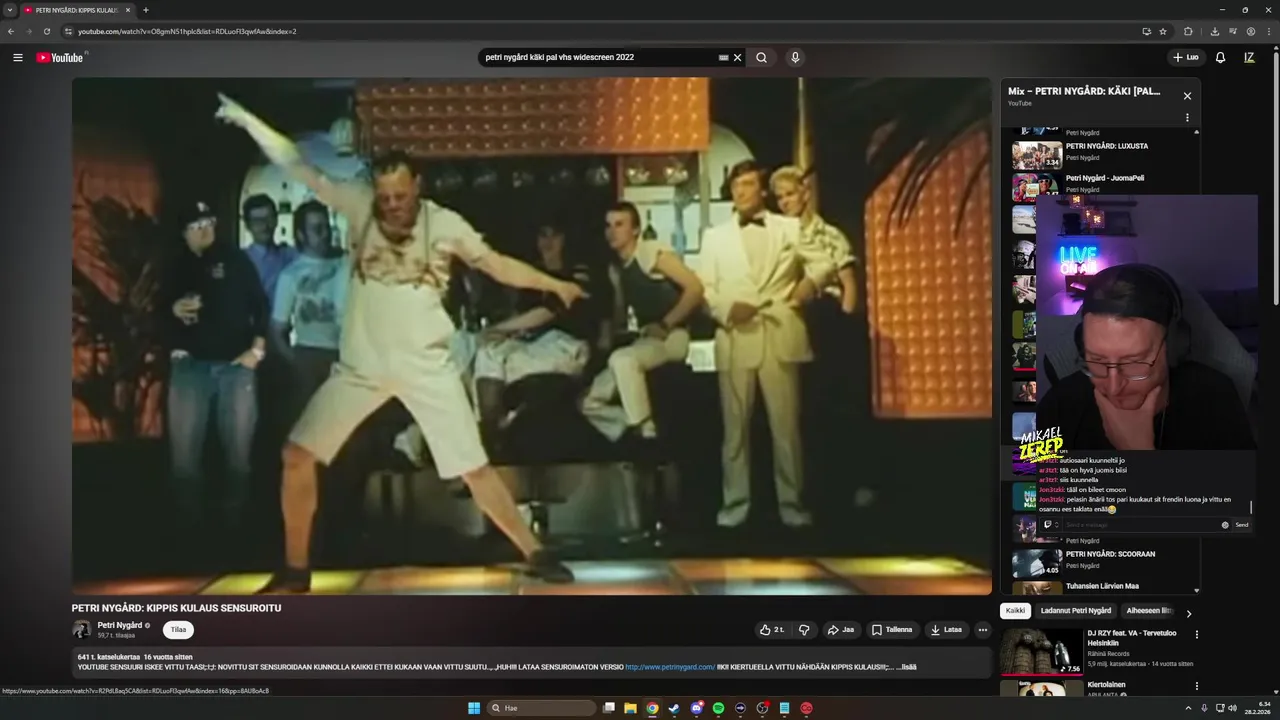
Task: Bookmark this page with the star icon
Action: (1163, 31)
